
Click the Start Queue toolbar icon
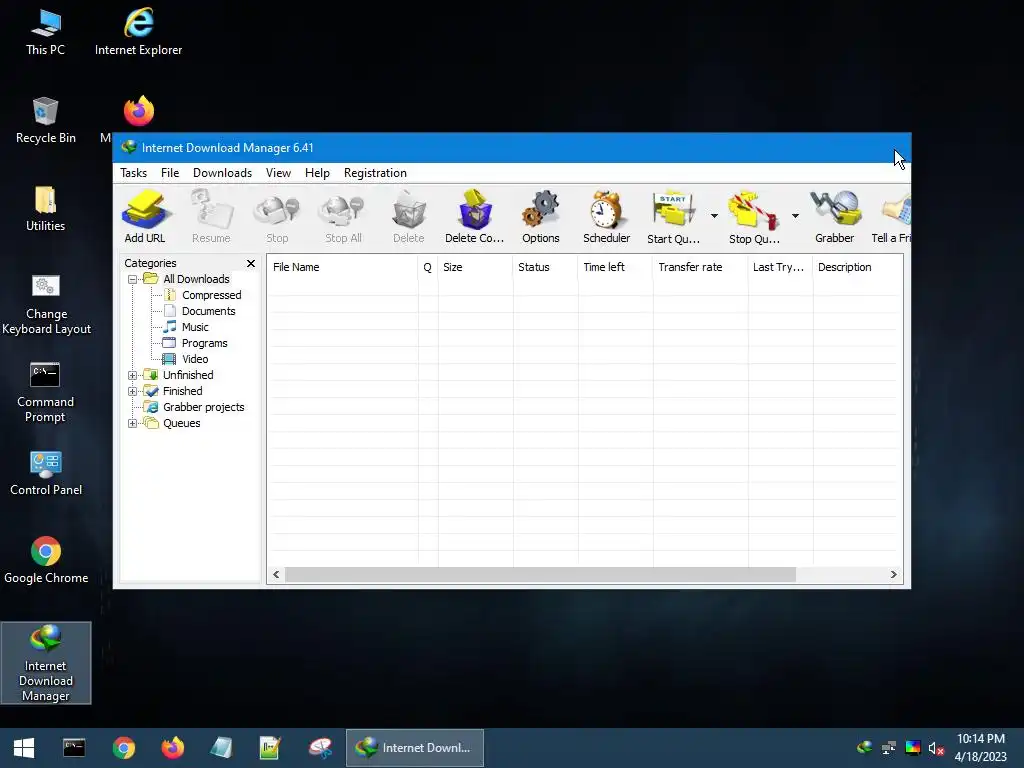tap(673, 216)
